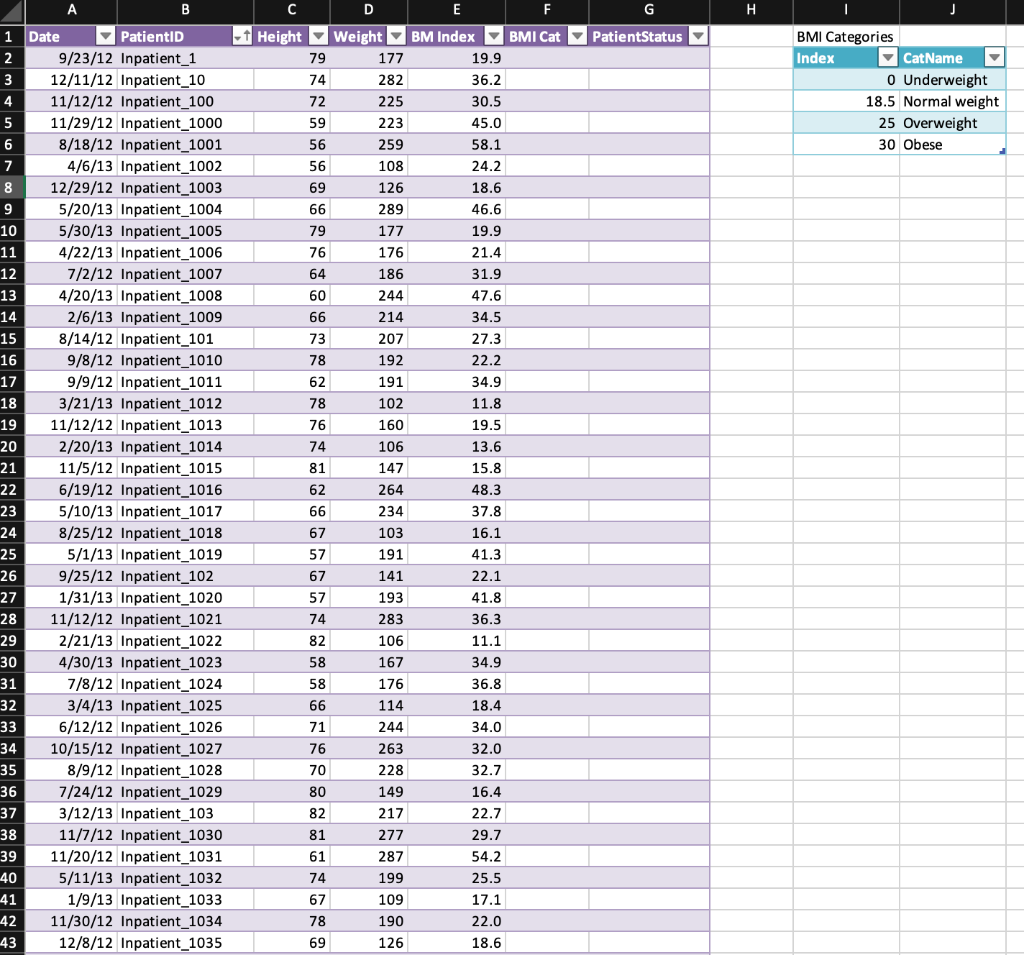Click the BM Index header cell
Viewport: 1024px width, 955px height.
456,37
